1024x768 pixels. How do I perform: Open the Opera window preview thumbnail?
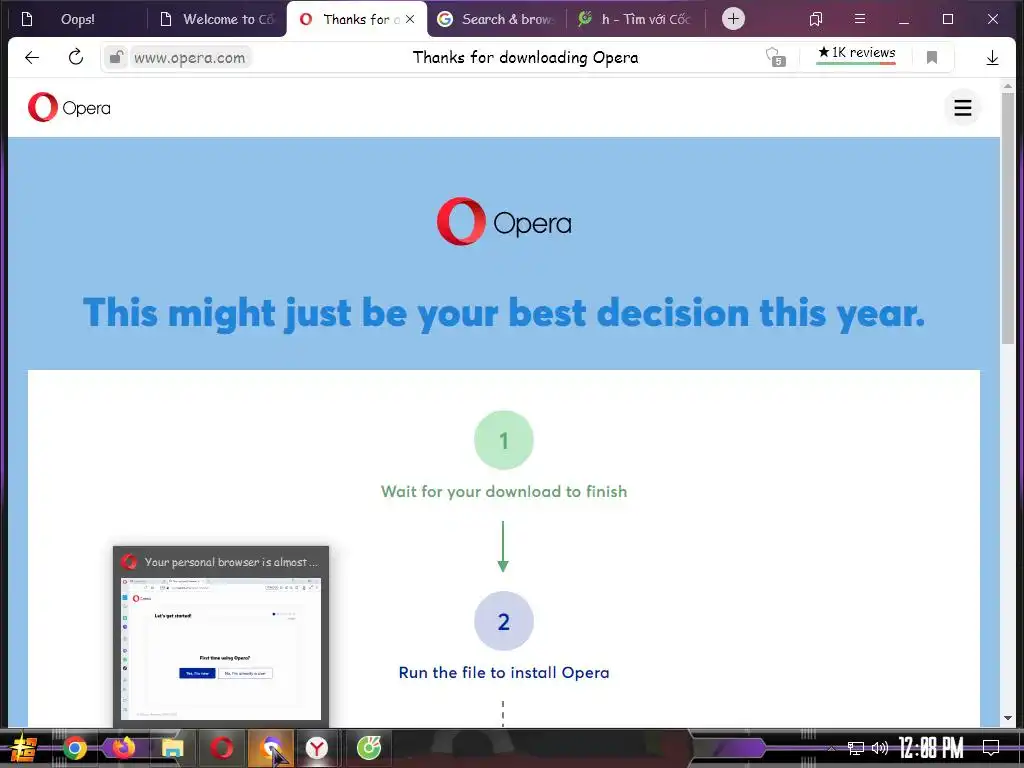pos(221,649)
